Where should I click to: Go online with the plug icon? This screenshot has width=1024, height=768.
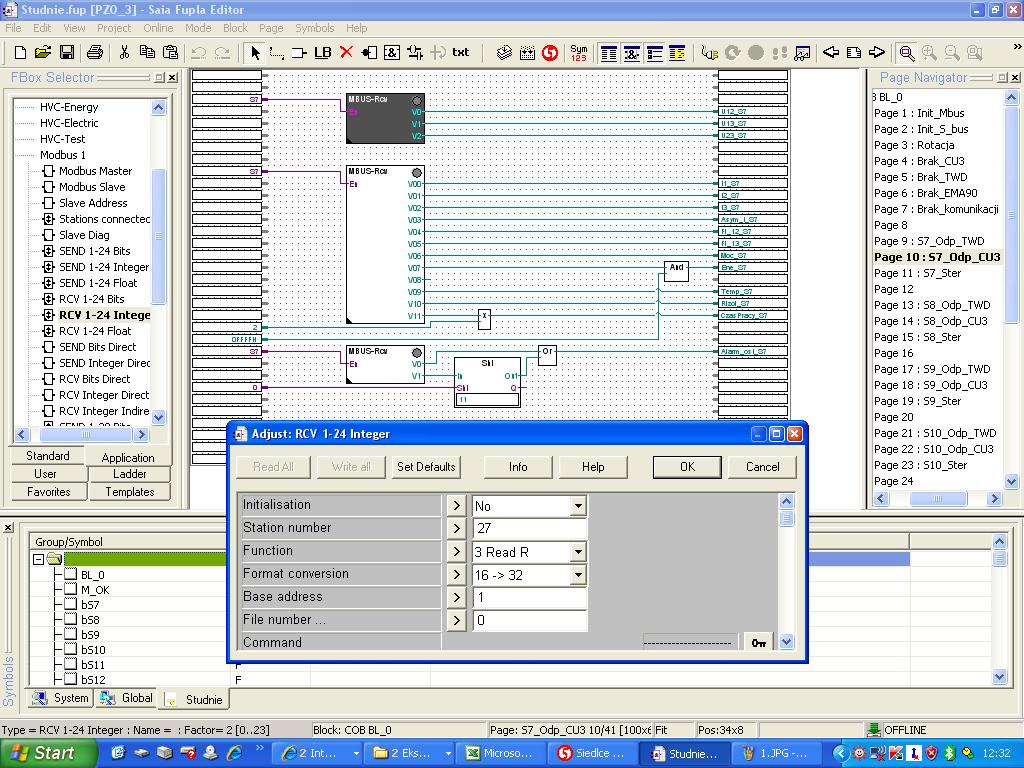coord(709,53)
